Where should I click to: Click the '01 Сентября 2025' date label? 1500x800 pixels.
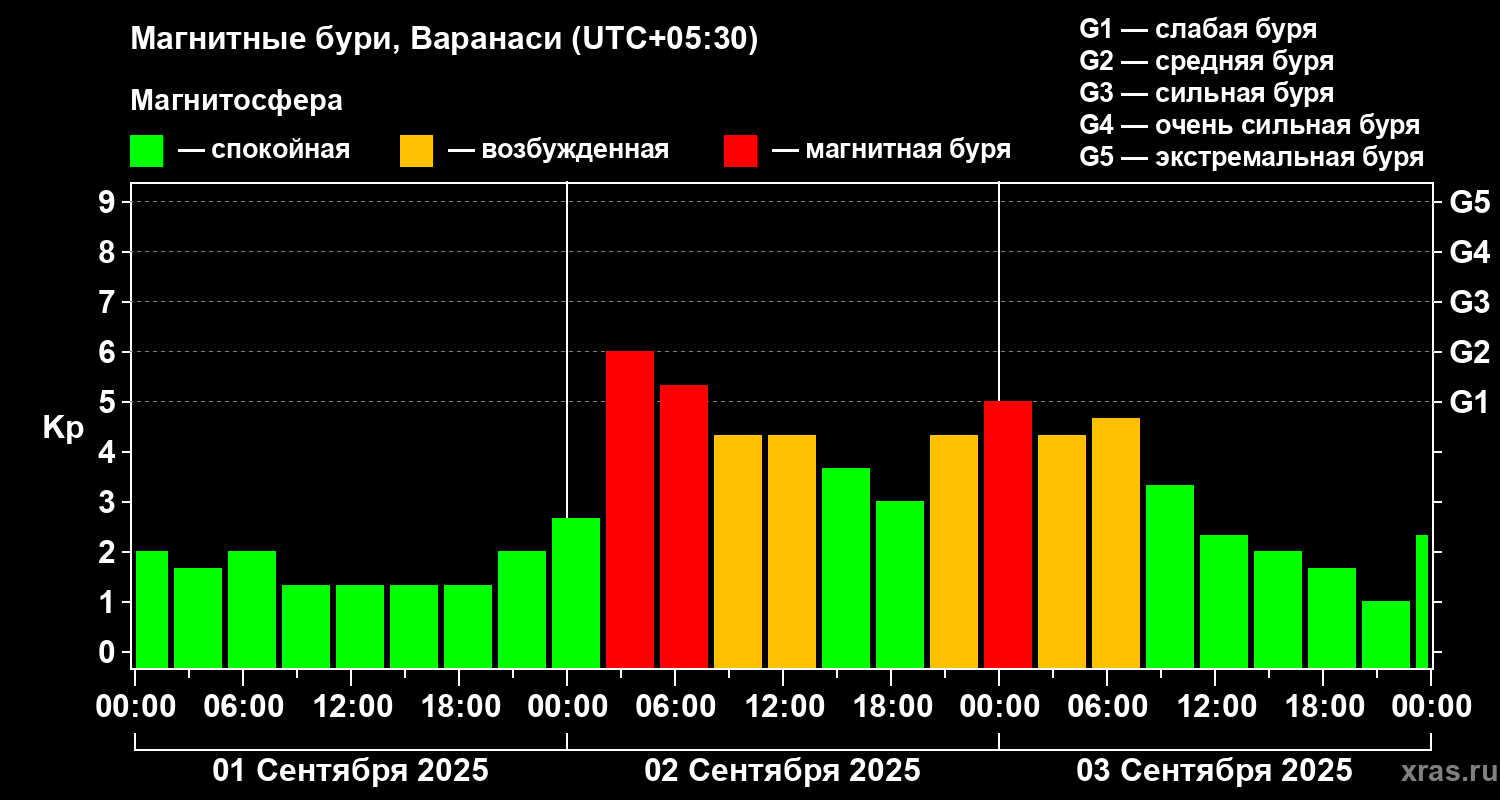tap(351, 771)
